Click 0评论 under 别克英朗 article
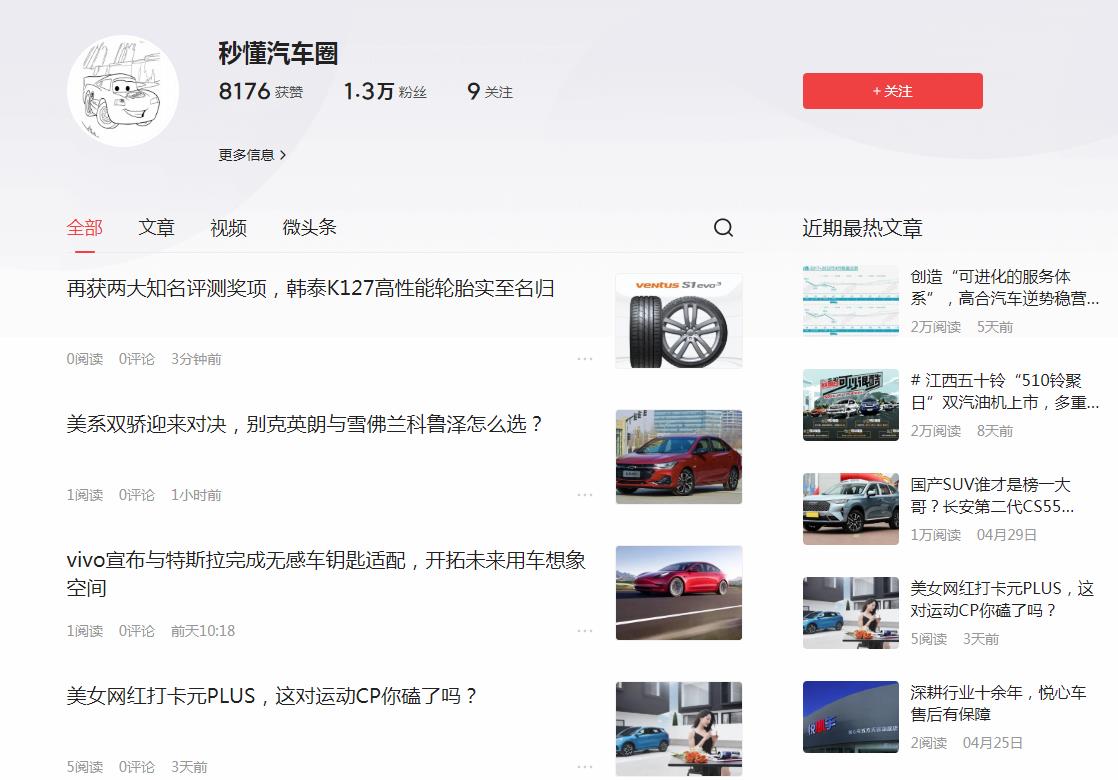This screenshot has width=1118, height=780. coord(137,495)
